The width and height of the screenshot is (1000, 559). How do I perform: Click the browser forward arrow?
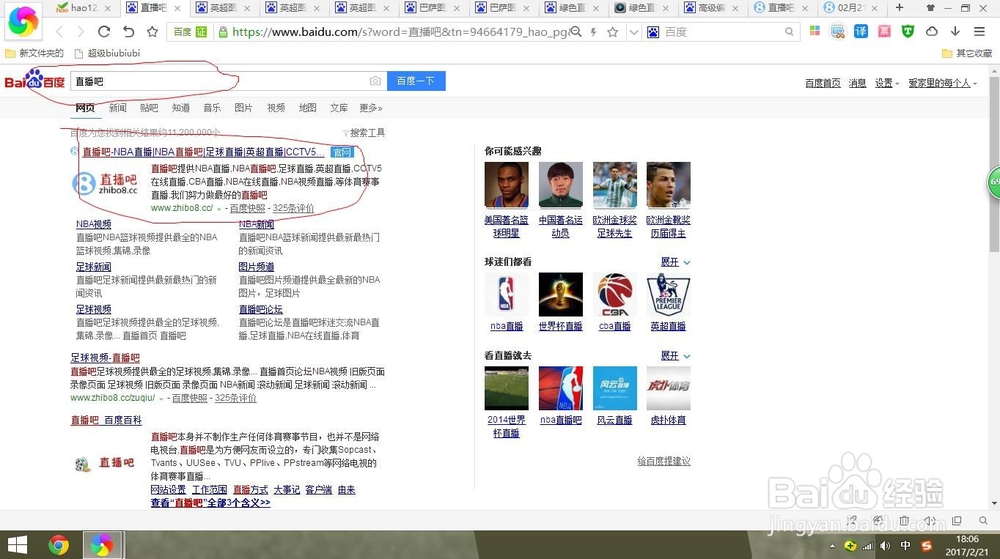pyautogui.click(x=80, y=32)
